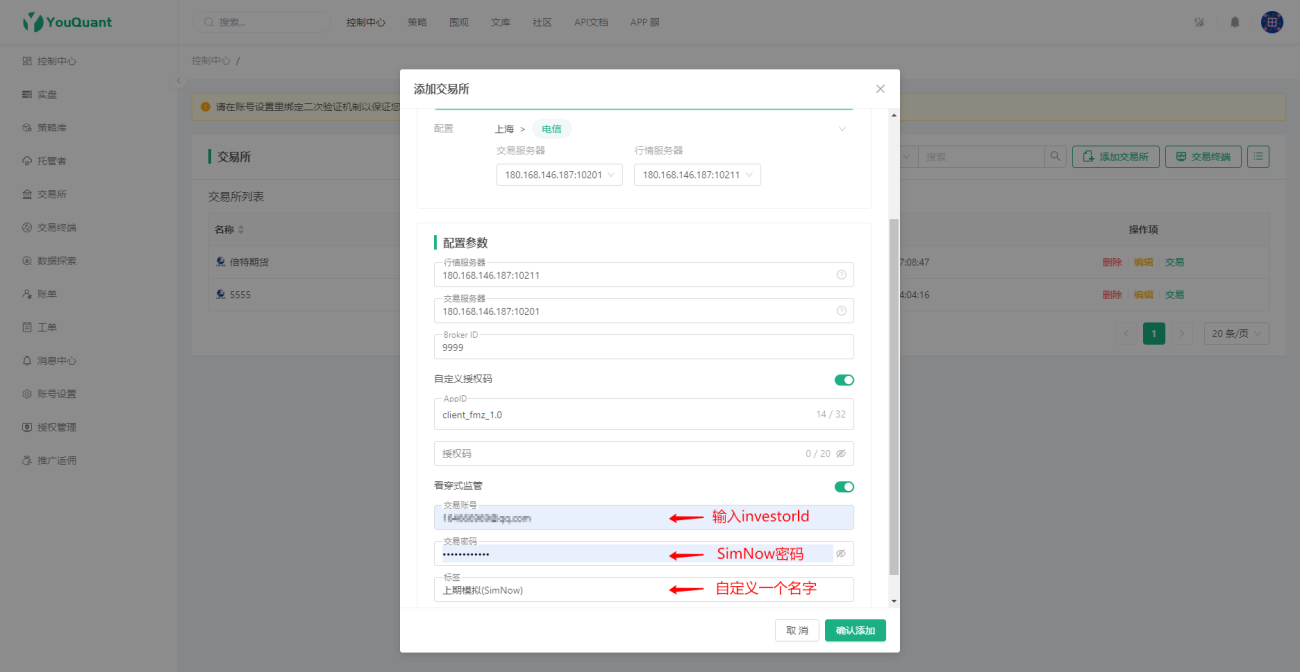This screenshot has height=672, width=1300.
Task: Cancel the dialog with 取消
Action: [797, 630]
